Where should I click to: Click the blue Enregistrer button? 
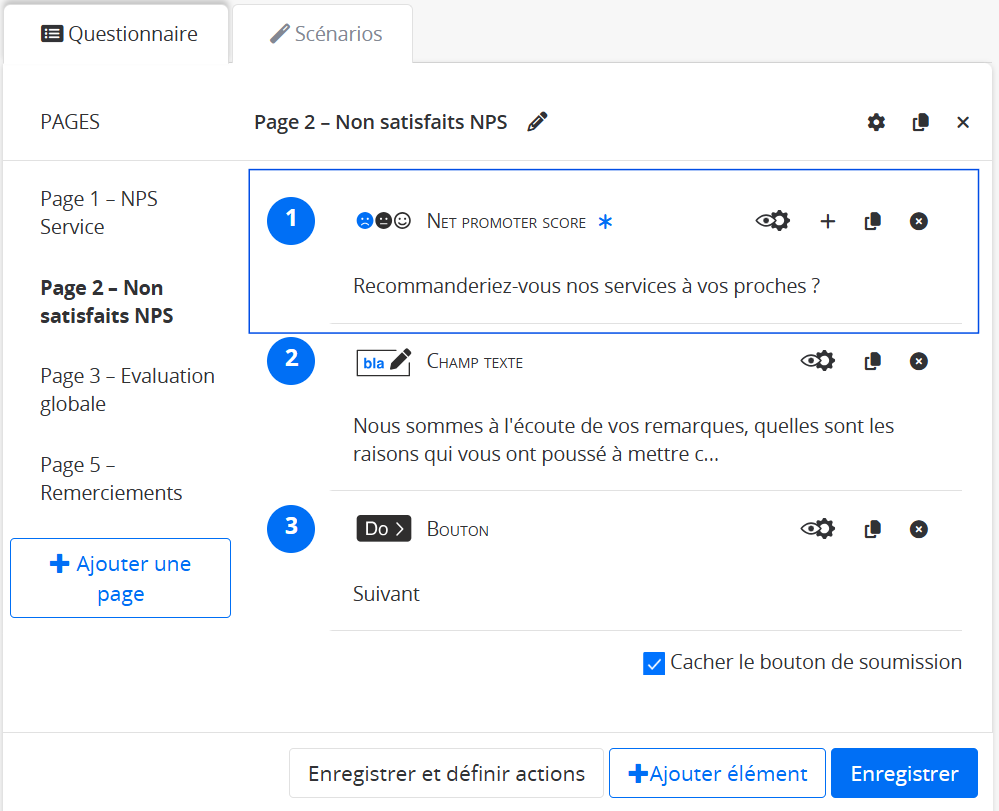(904, 773)
